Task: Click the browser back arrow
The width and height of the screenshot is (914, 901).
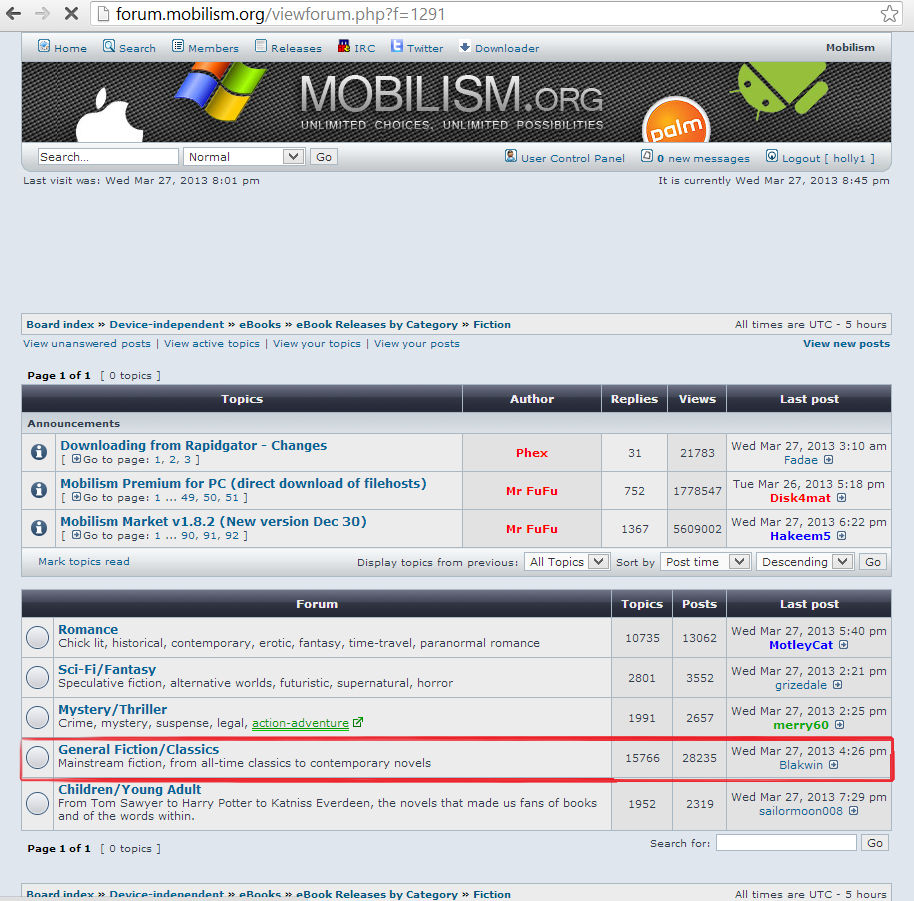Action: point(13,13)
